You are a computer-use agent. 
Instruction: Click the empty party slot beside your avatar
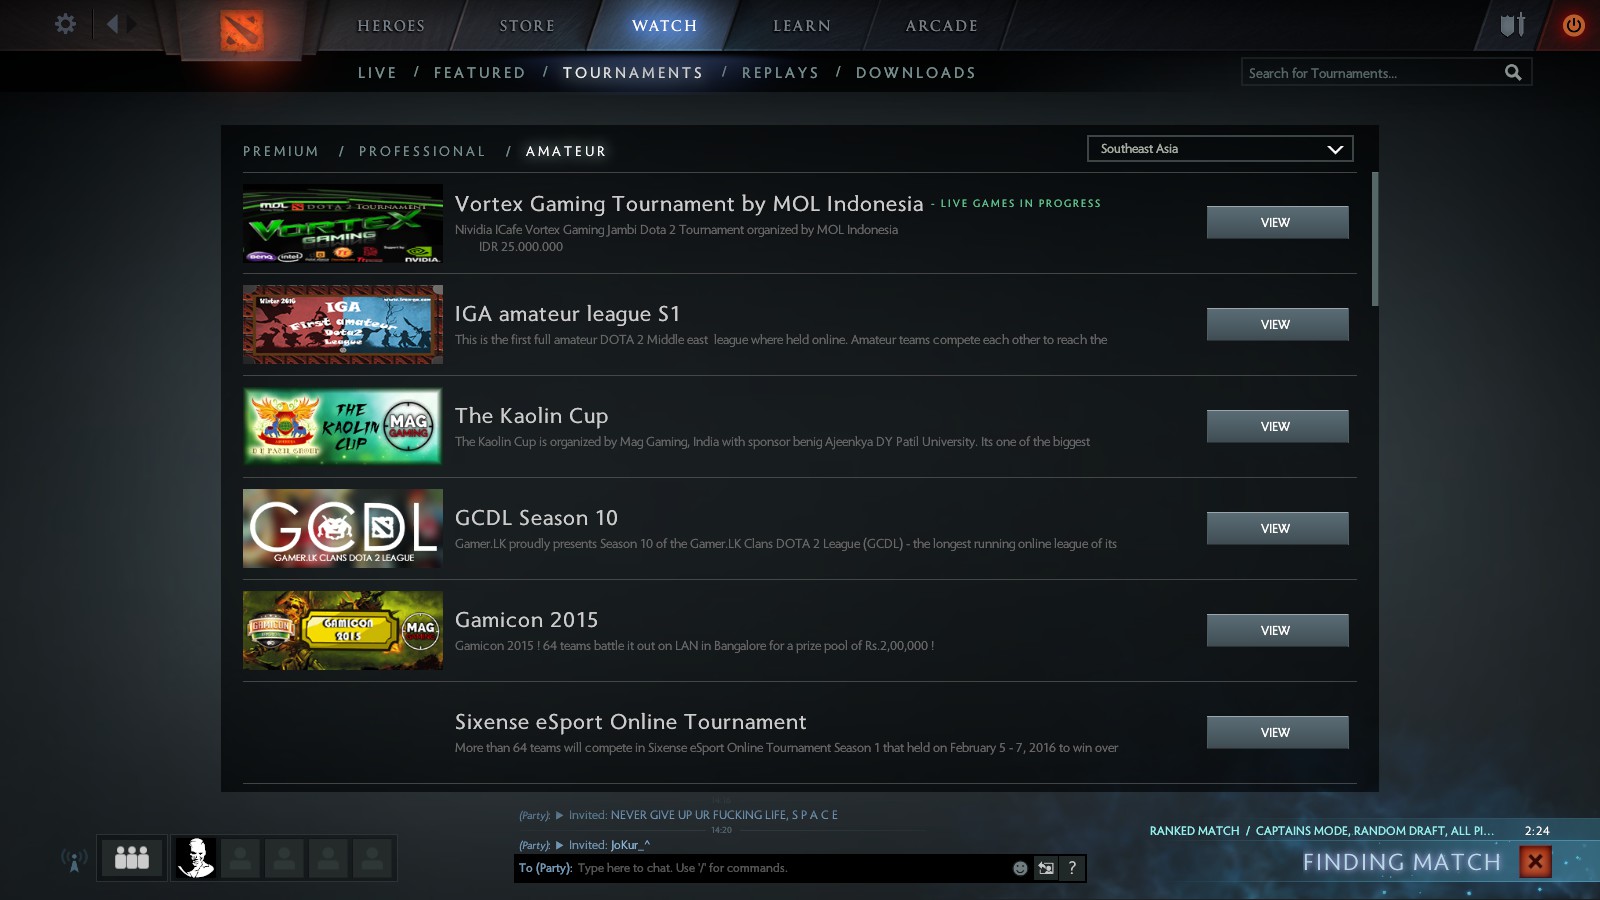tap(240, 858)
